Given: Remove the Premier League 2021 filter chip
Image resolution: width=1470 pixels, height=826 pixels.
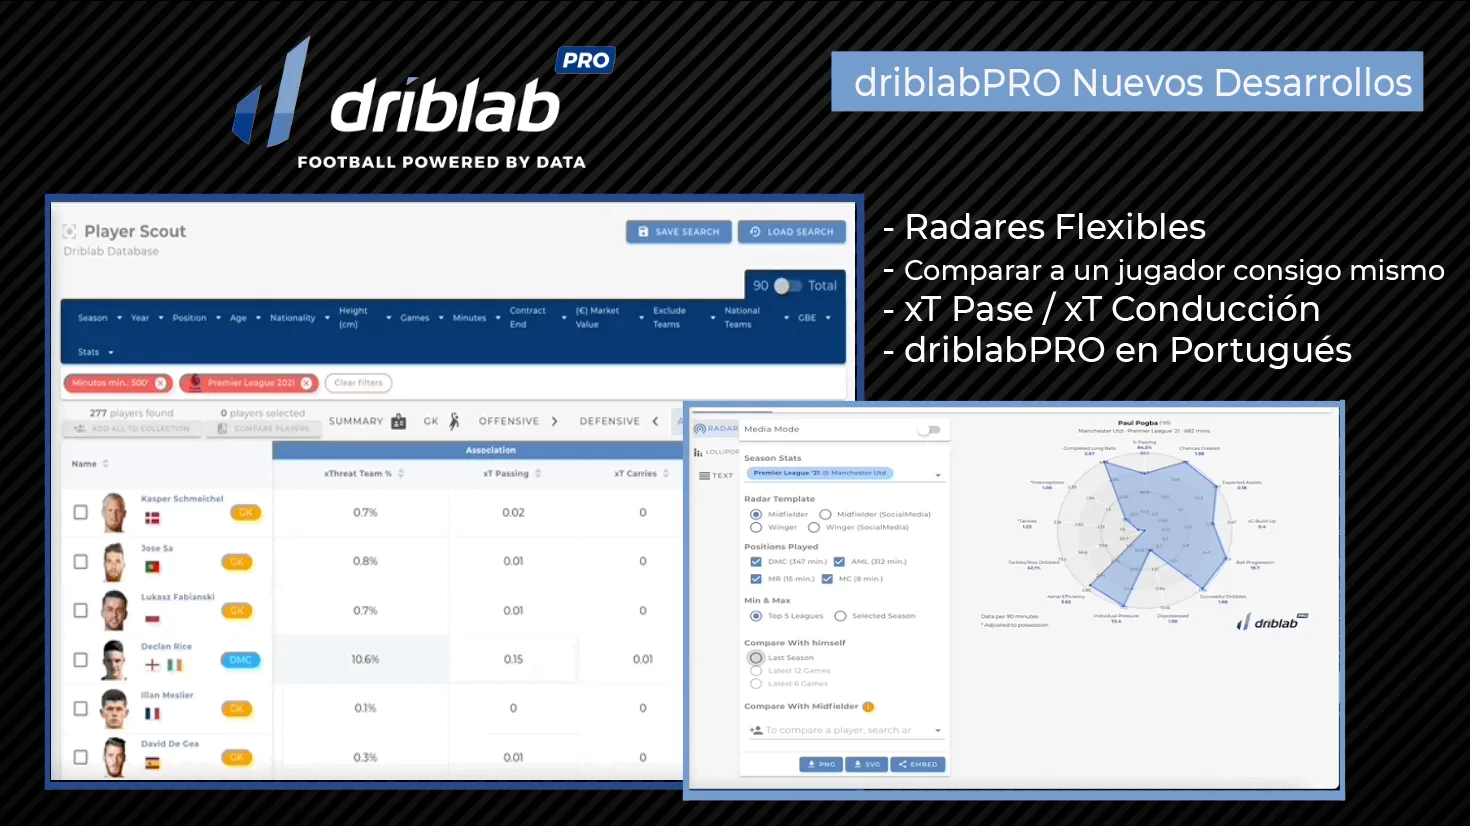Looking at the screenshot, I should coord(306,383).
